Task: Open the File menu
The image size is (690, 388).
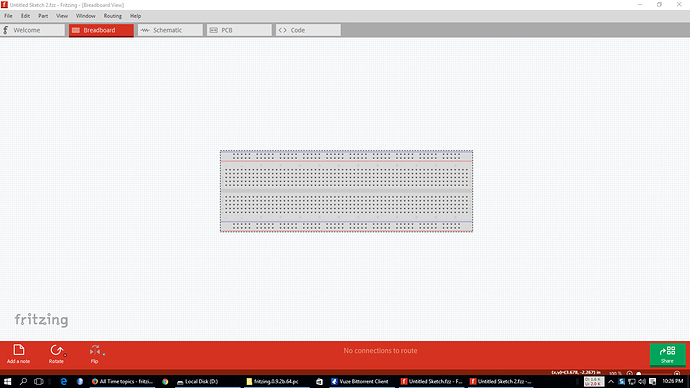Action: [8, 16]
